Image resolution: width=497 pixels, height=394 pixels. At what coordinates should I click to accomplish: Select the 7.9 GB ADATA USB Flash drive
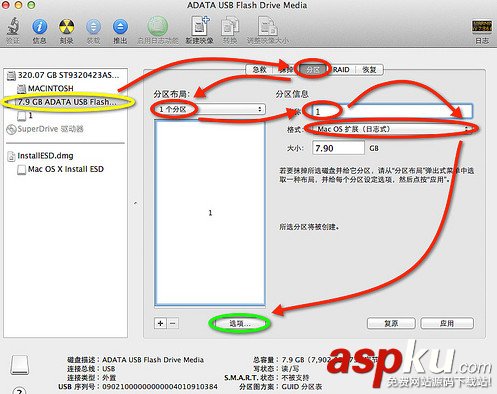(x=66, y=102)
